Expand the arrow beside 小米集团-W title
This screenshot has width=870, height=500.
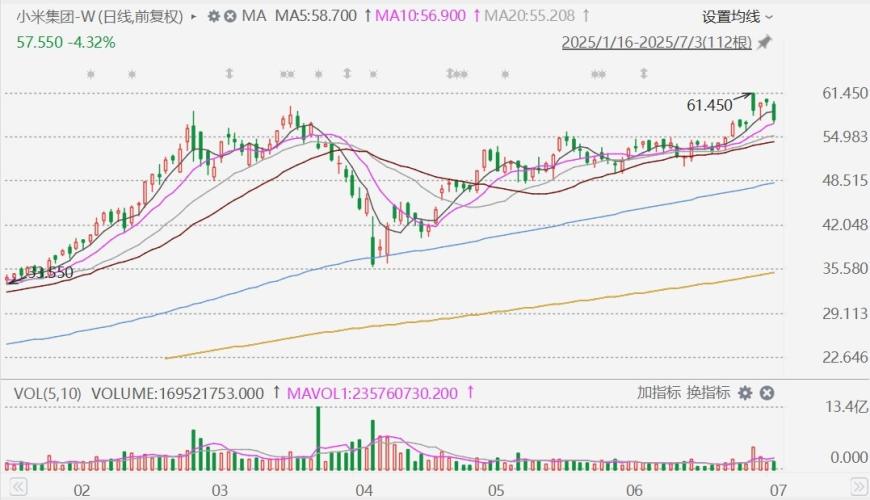(x=193, y=17)
